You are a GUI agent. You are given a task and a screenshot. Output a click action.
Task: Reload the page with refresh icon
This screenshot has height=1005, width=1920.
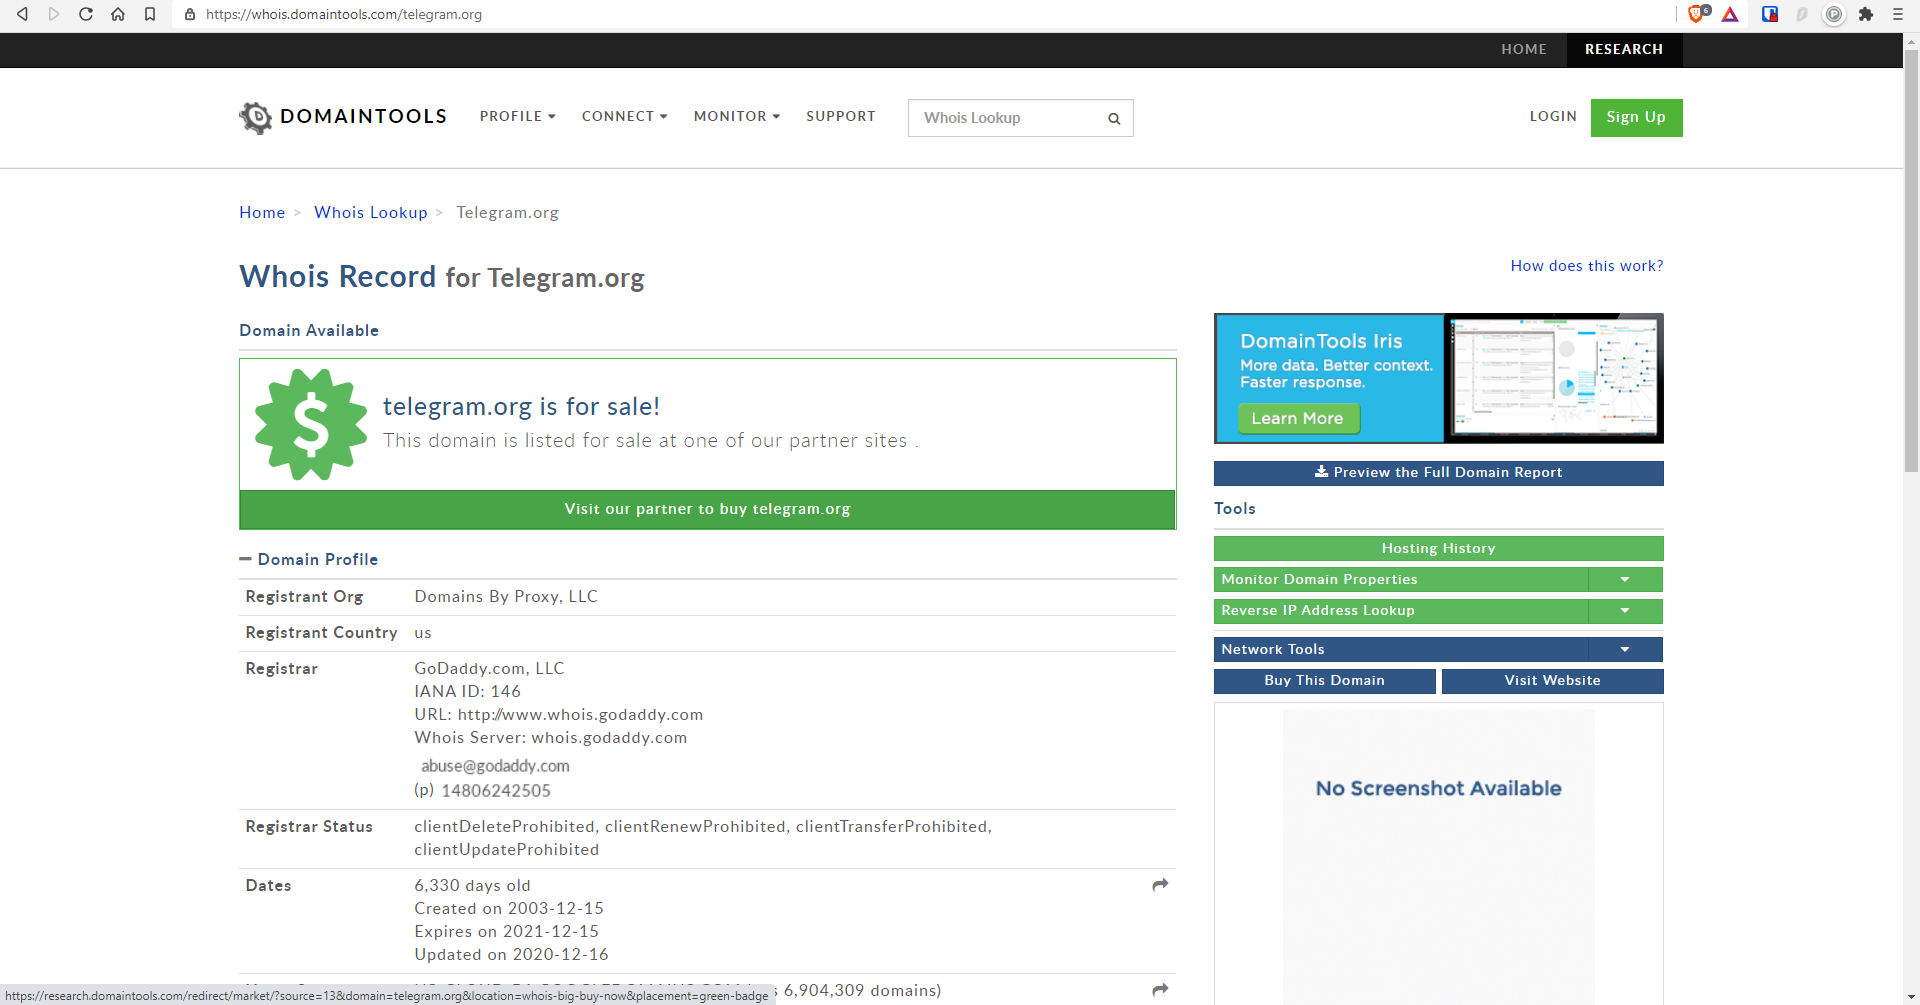(x=86, y=14)
